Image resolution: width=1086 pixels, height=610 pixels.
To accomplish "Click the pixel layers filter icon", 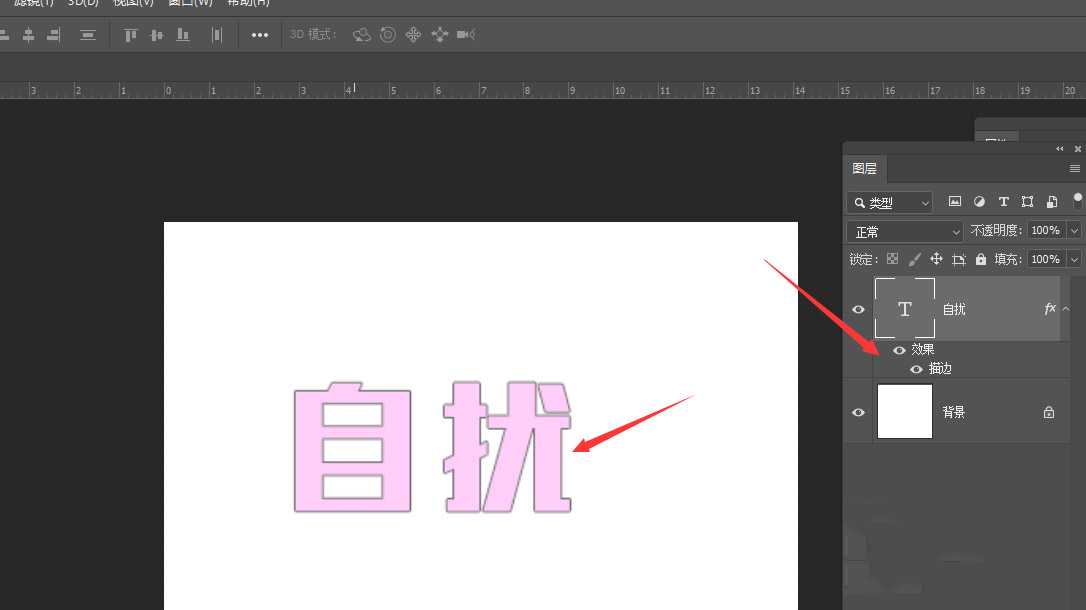I will coord(955,201).
